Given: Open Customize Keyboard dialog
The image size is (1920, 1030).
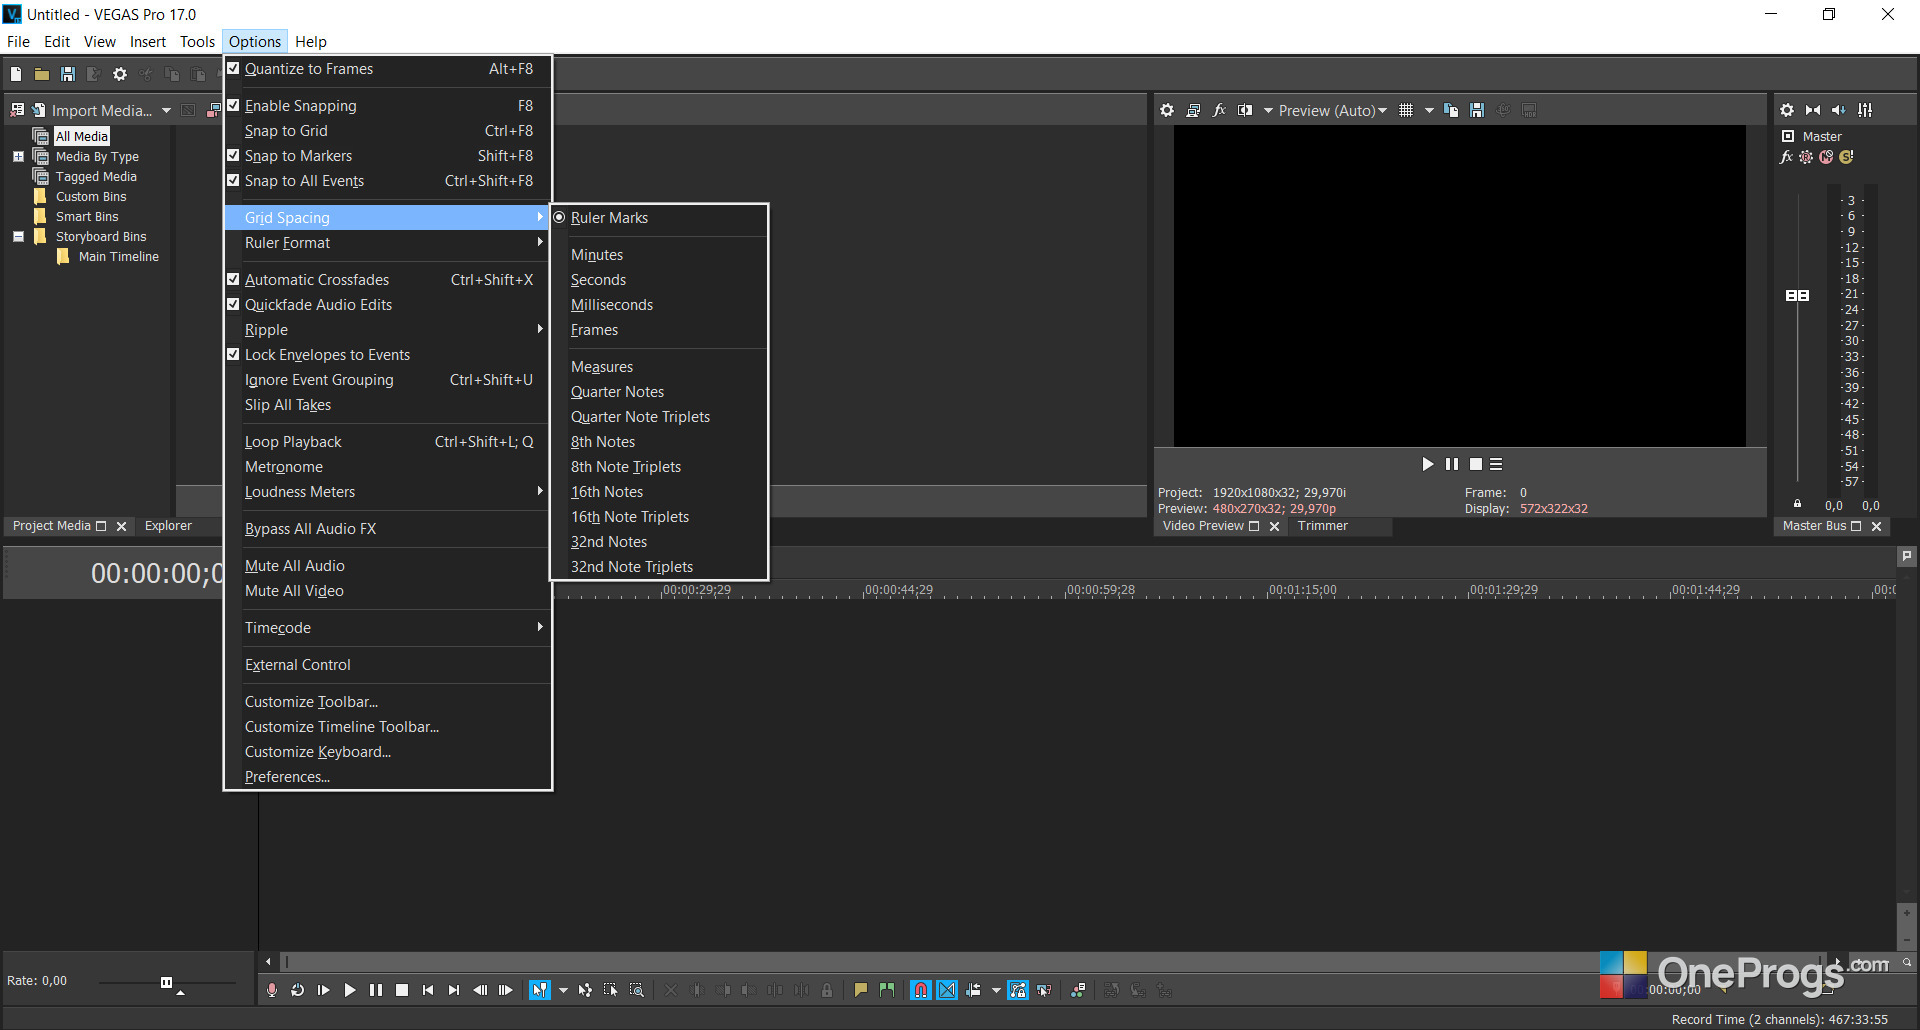Looking at the screenshot, I should point(388,752).
